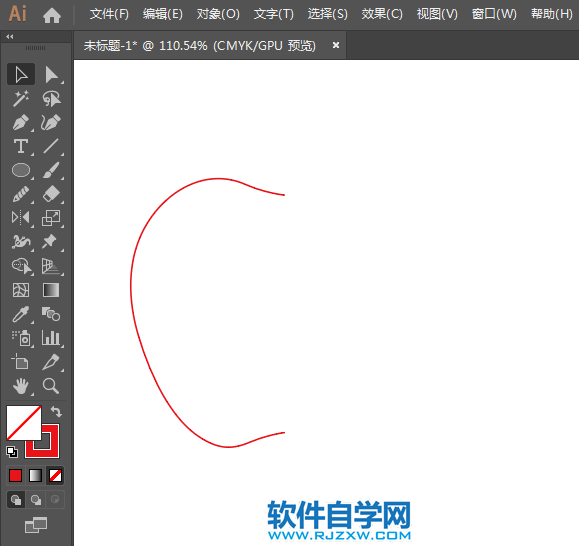Select the Eraser tool
Viewport: 579px width, 546px height.
[x=51, y=194]
